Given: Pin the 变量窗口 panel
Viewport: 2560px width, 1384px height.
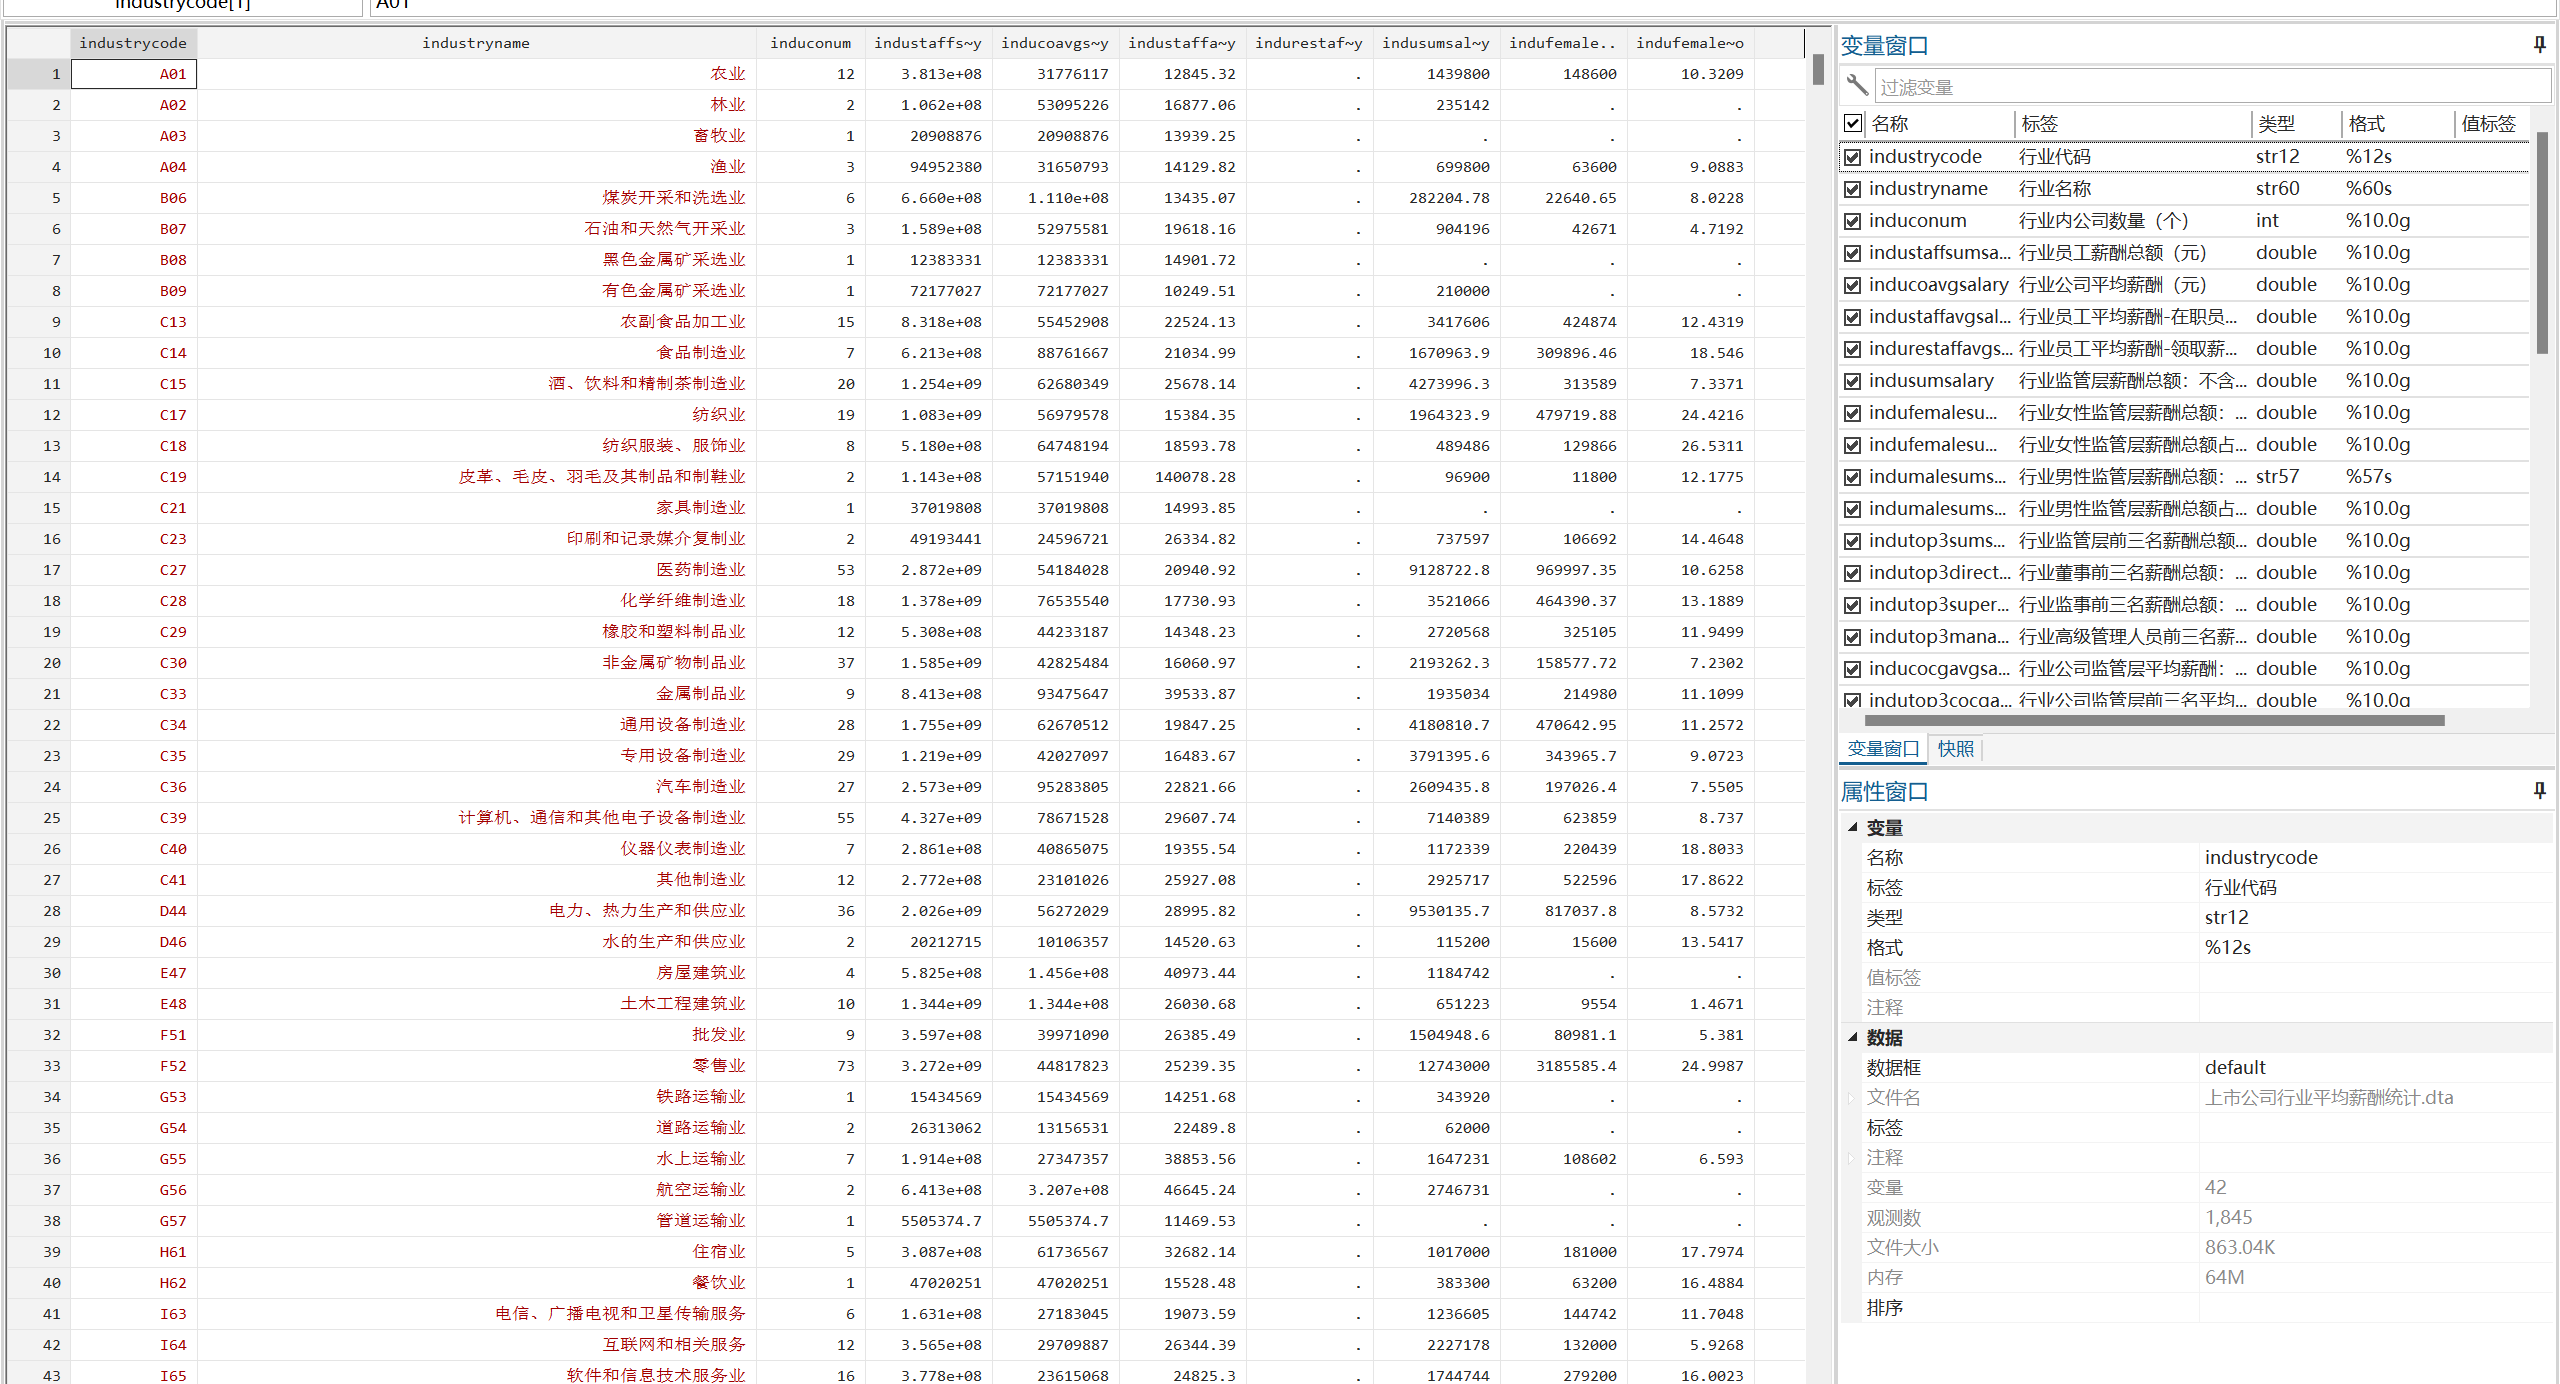Looking at the screenshot, I should [x=2539, y=44].
